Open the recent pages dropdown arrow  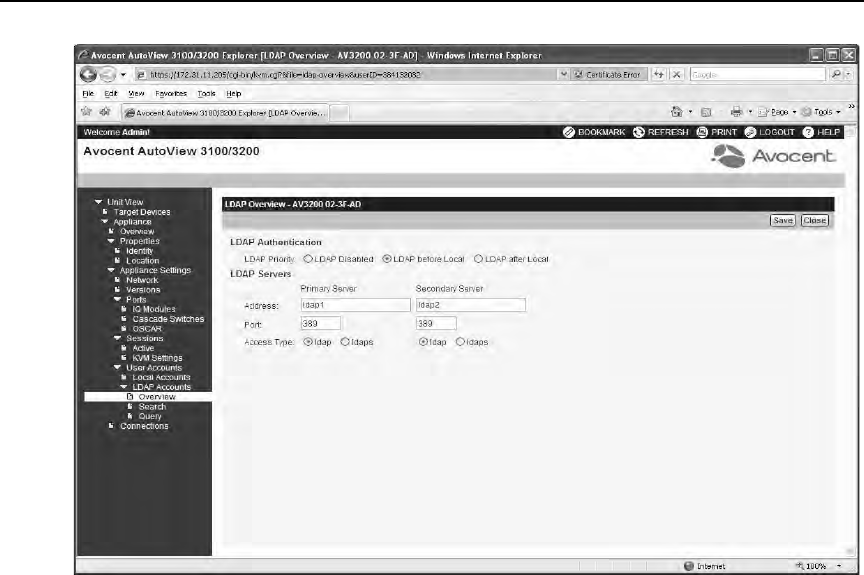pos(123,74)
